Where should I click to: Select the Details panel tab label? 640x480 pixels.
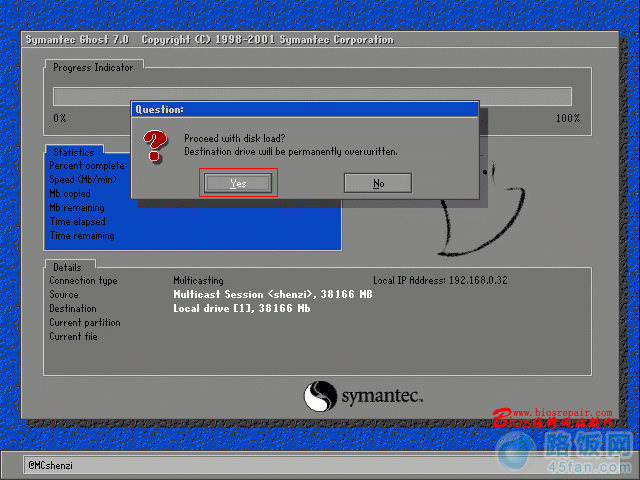click(x=68, y=267)
